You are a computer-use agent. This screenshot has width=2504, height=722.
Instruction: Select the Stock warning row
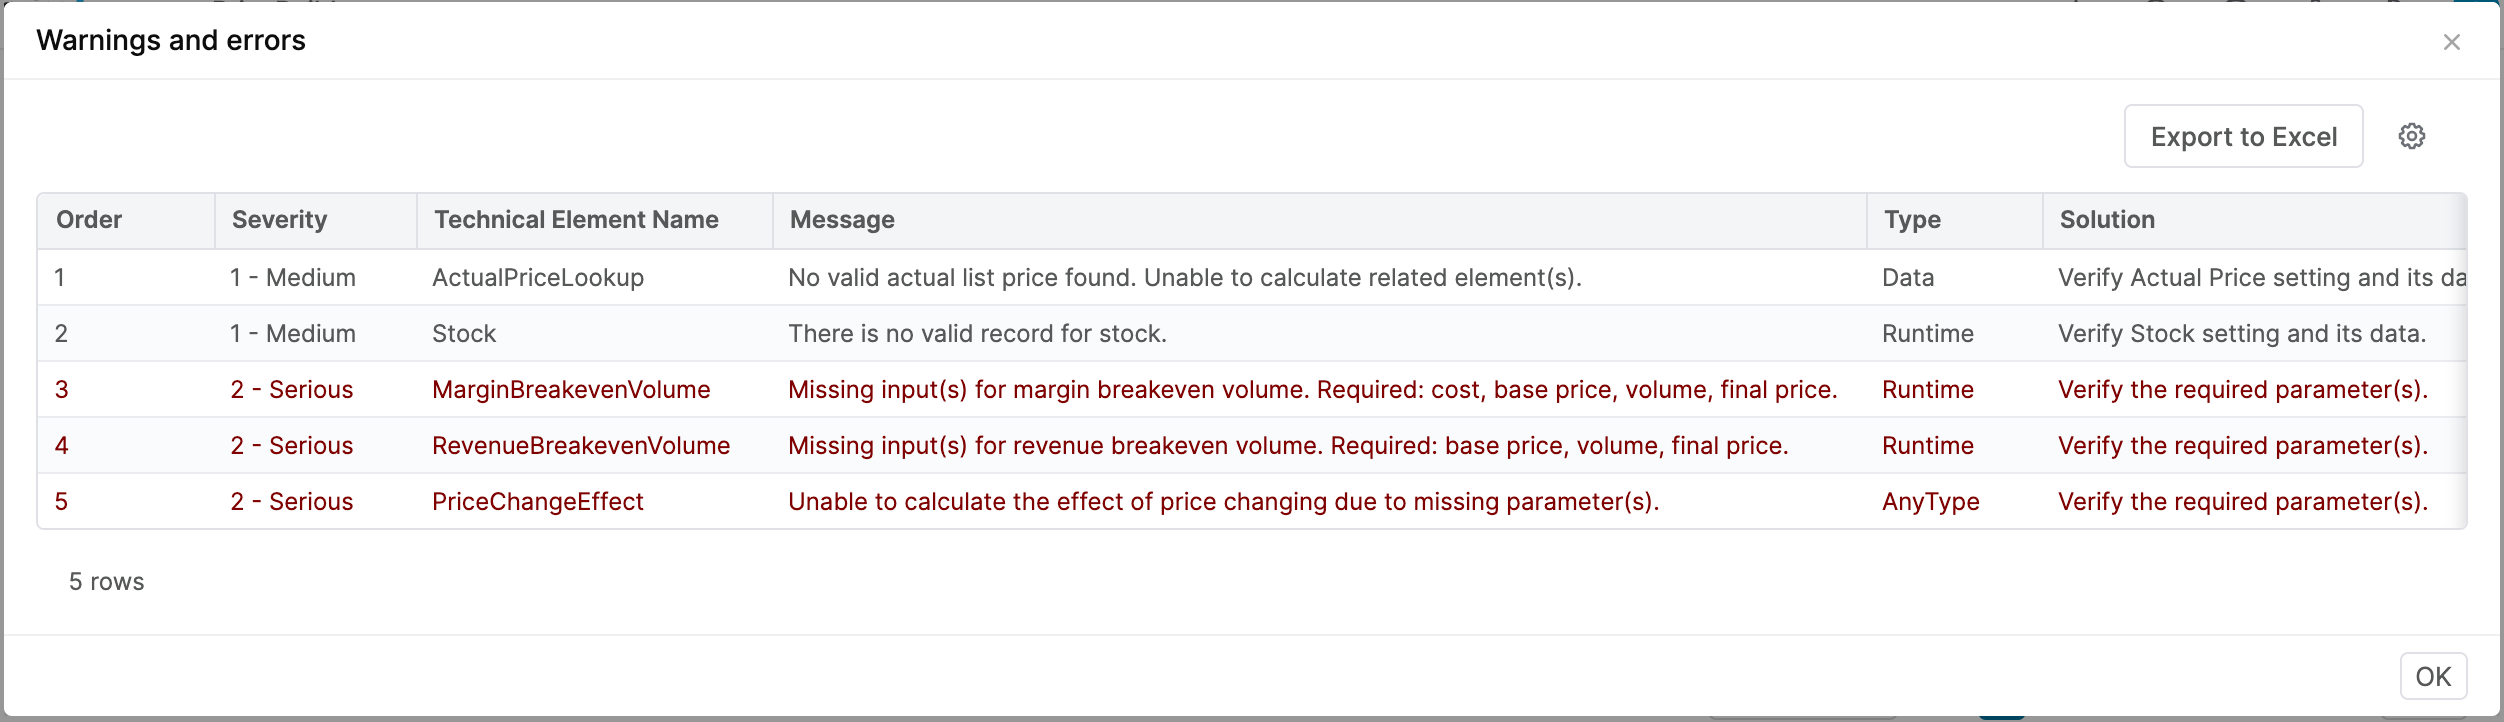(x=464, y=334)
